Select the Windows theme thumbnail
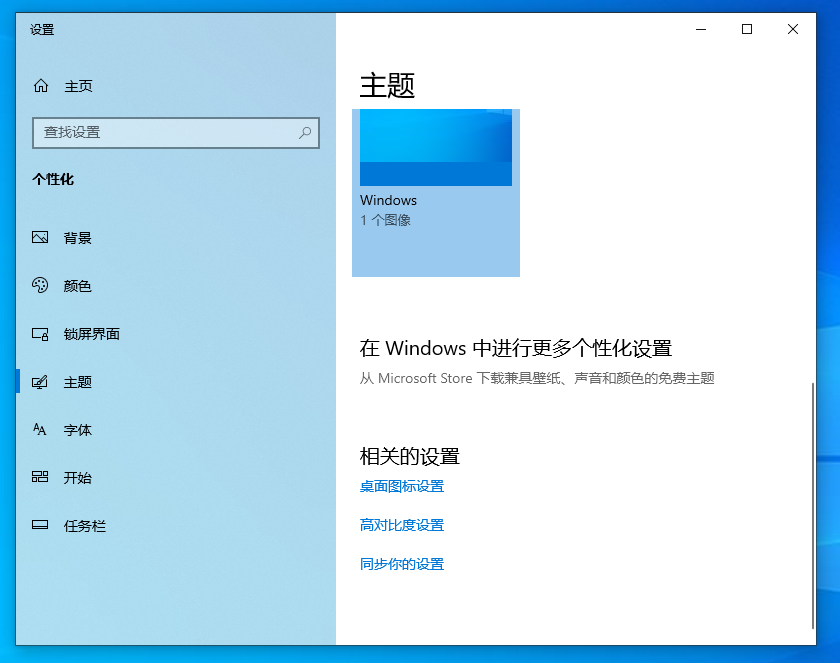 tap(436, 193)
